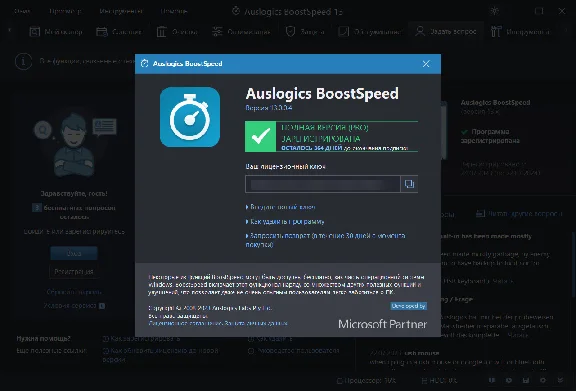Screen dimensions: 576x391
Task: Click the left arrow beside the tab strip
Action: [x=10, y=31]
